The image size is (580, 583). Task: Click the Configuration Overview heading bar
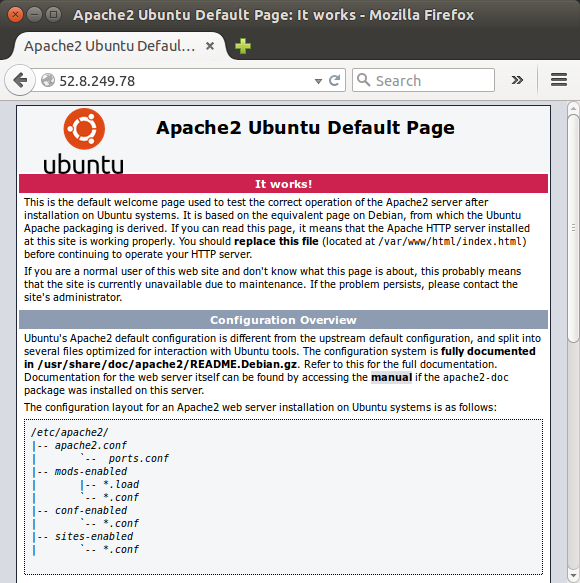coord(283,320)
